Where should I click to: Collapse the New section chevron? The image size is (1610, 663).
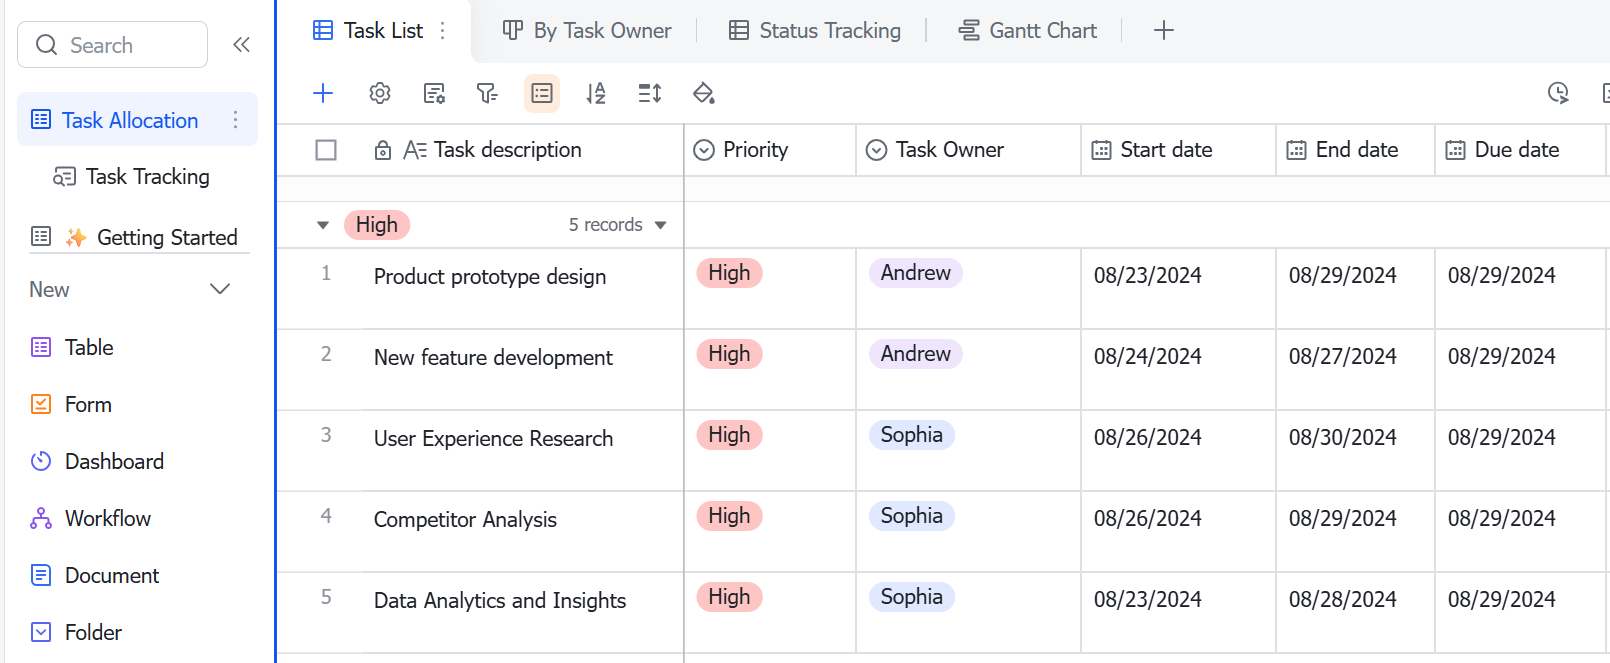(220, 289)
